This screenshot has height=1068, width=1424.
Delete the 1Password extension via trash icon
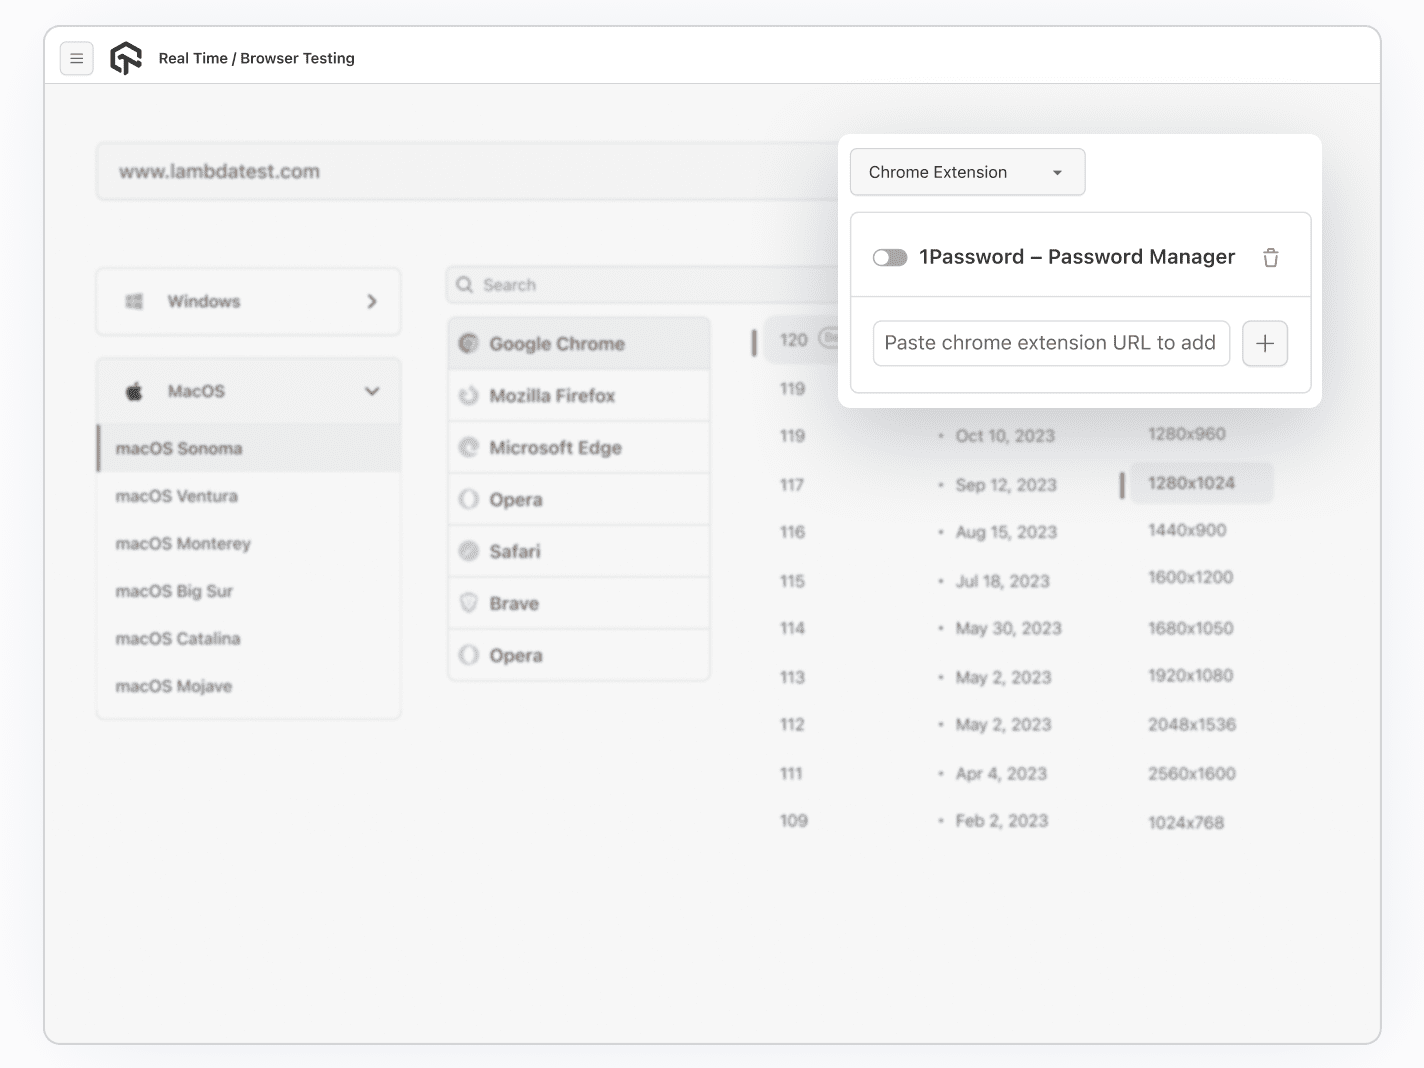pos(1270,257)
